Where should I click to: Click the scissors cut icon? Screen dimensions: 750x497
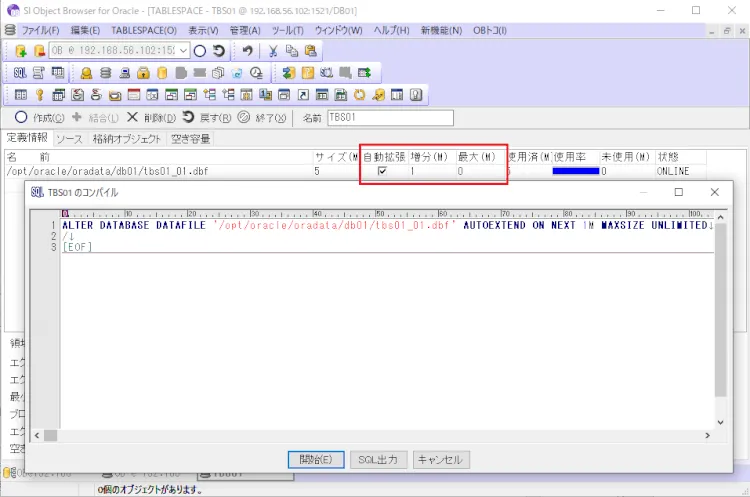[x=273, y=51]
